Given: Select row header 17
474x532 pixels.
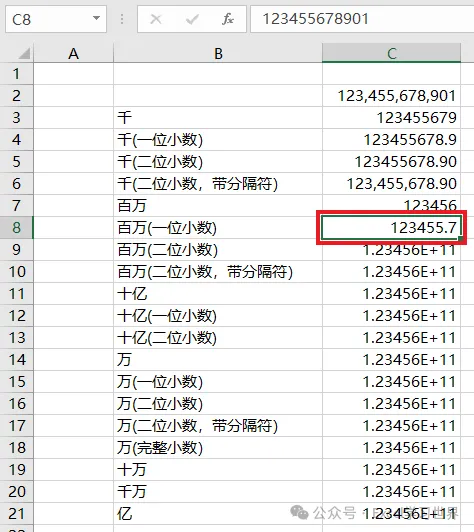Looking at the screenshot, I should point(16,425).
